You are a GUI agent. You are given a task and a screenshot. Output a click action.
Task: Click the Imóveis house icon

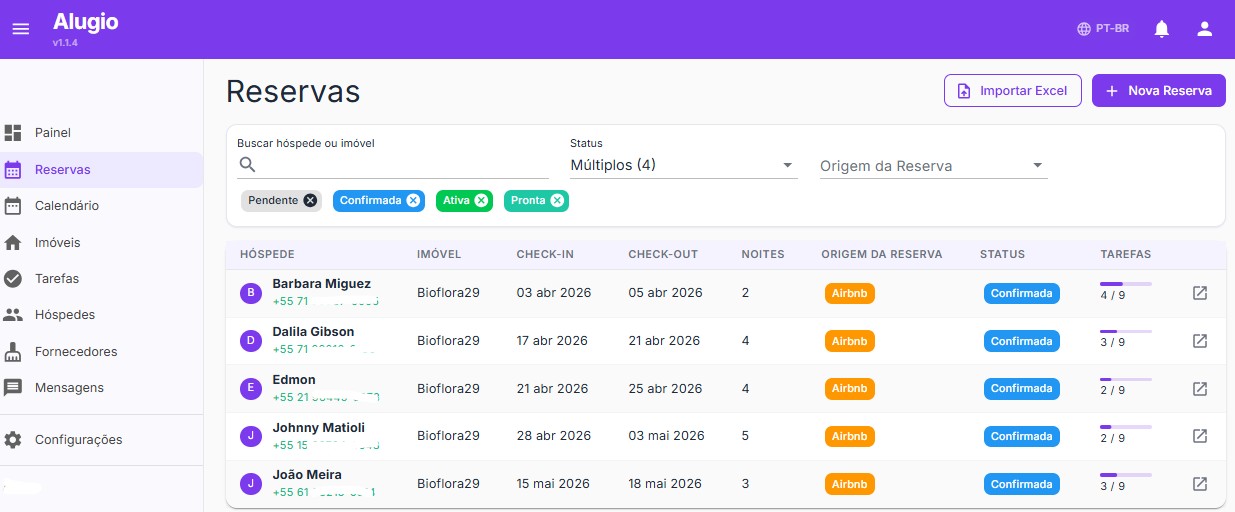tap(13, 243)
